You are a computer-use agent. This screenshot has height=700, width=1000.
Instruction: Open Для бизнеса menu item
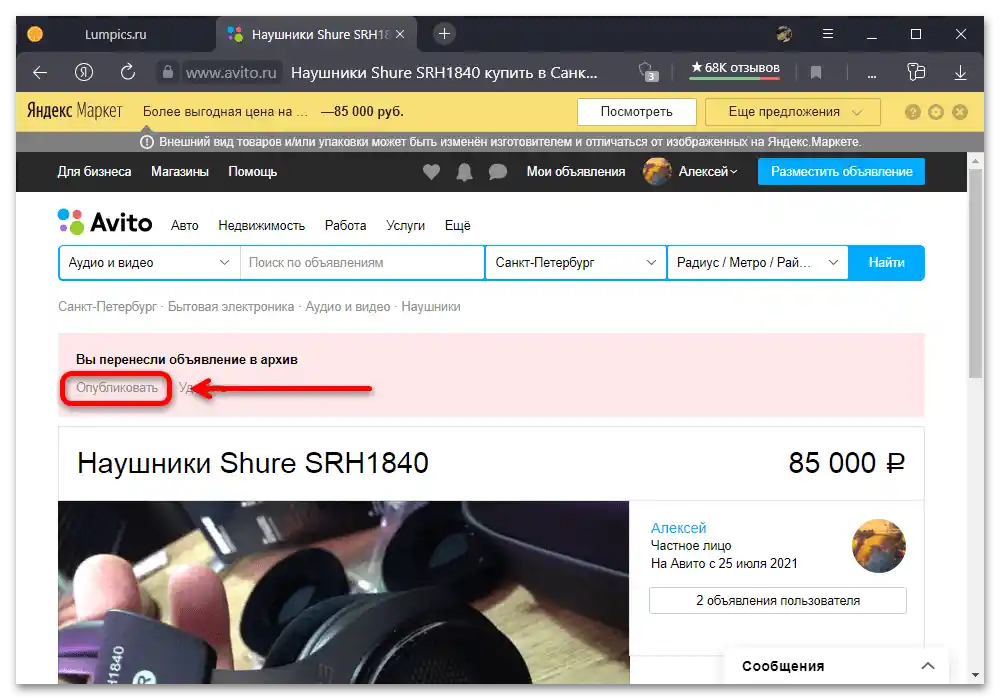(x=94, y=171)
